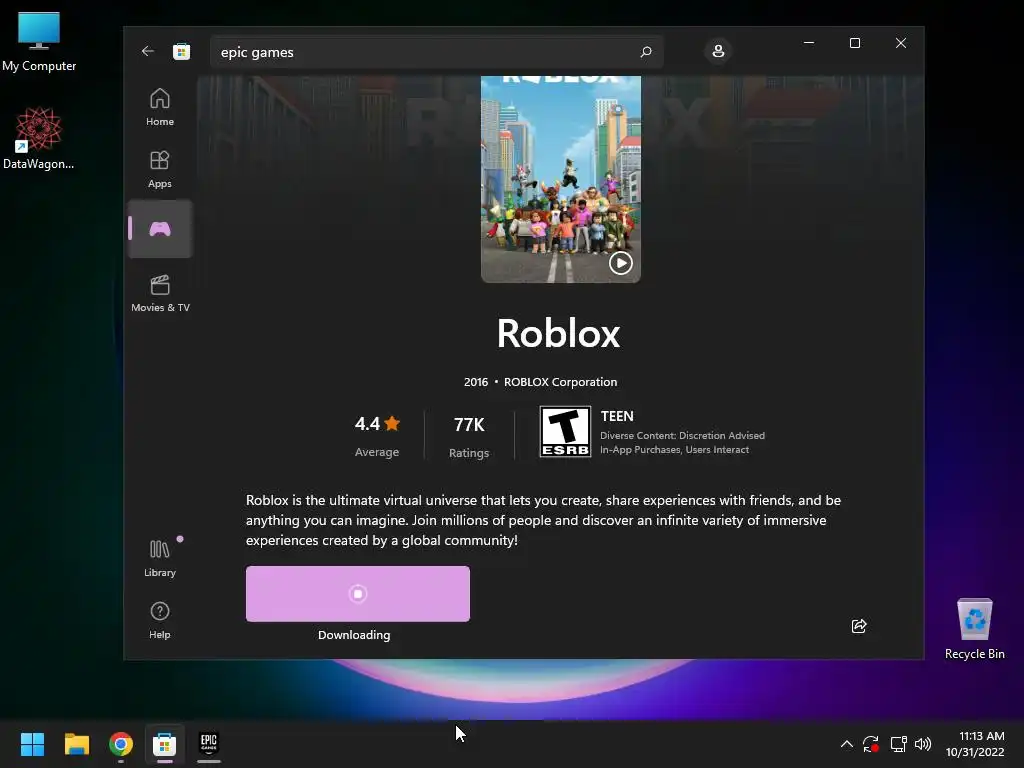1024x768 pixels.
Task: Open the DataWagon desktop shortcut
Action: 39,138
